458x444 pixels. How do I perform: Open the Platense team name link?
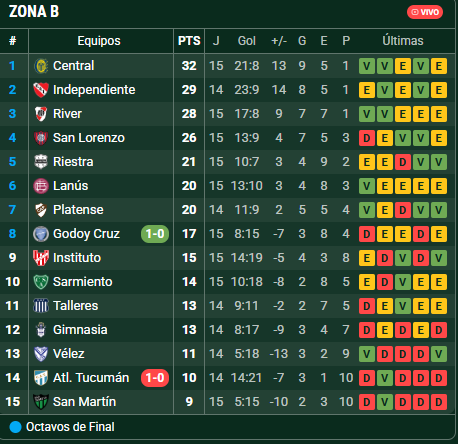78,210
